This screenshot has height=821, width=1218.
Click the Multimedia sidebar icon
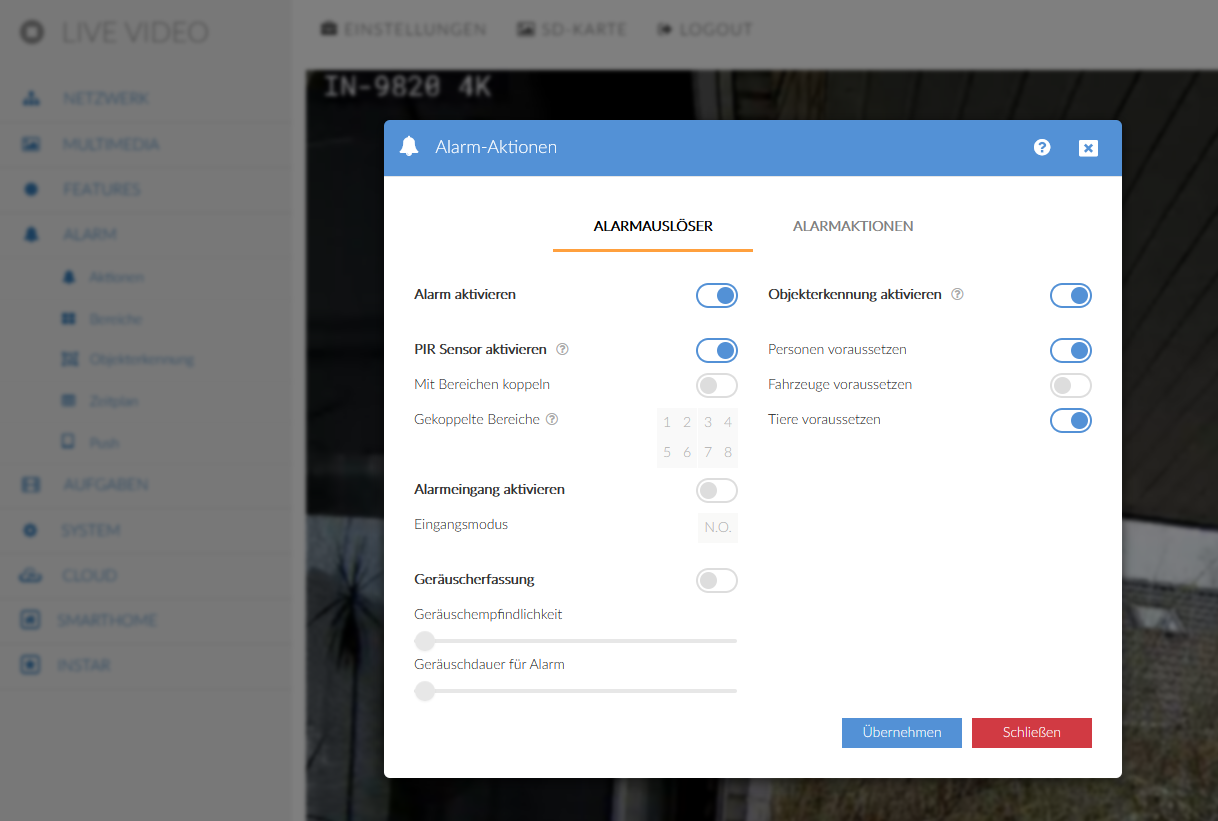tap(31, 144)
